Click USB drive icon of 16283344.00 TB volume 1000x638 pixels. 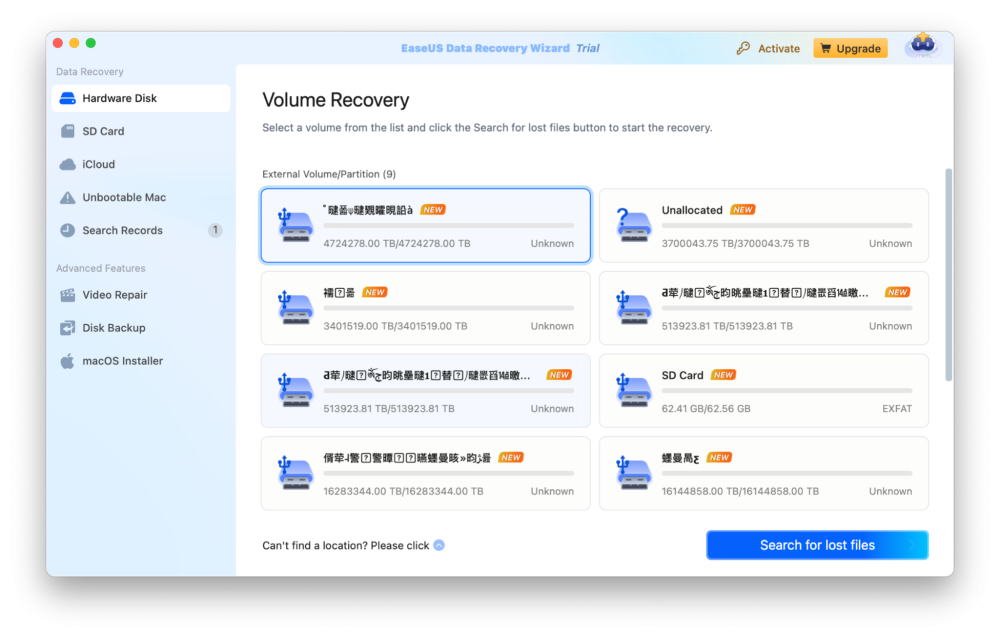[x=295, y=473]
